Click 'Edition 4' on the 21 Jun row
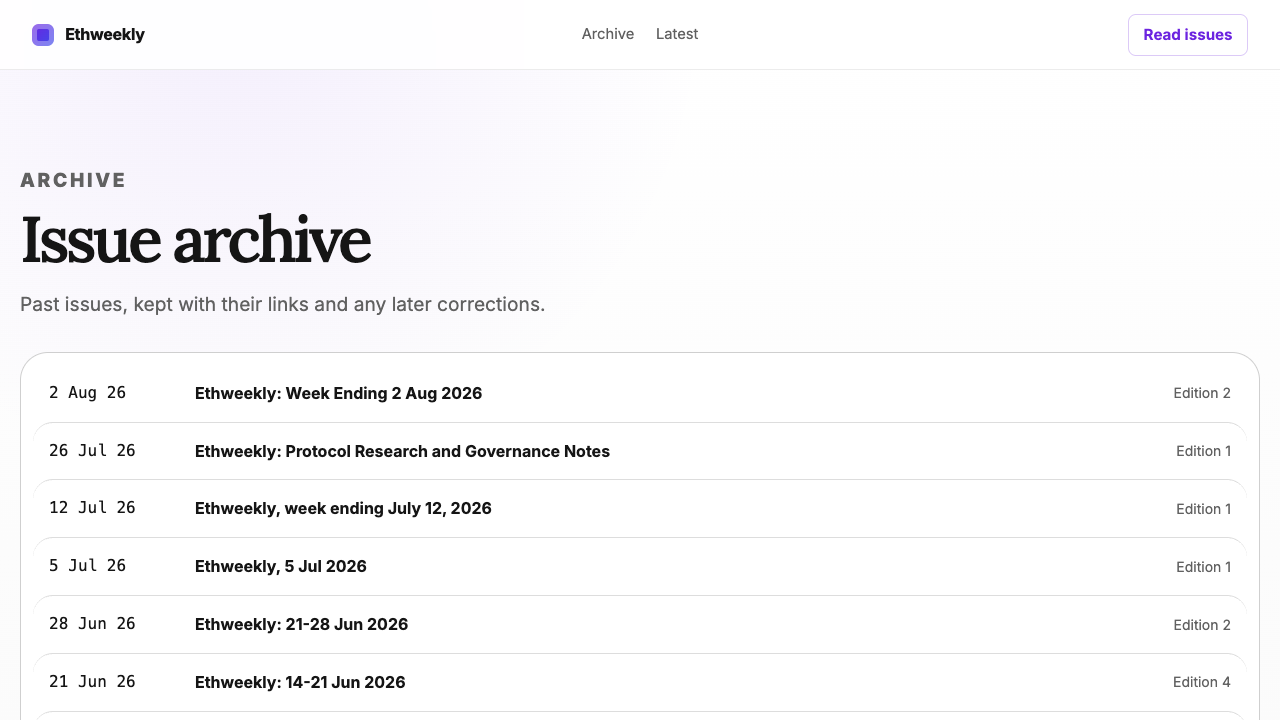Screen dimensions: 1280x720 point(1202,682)
